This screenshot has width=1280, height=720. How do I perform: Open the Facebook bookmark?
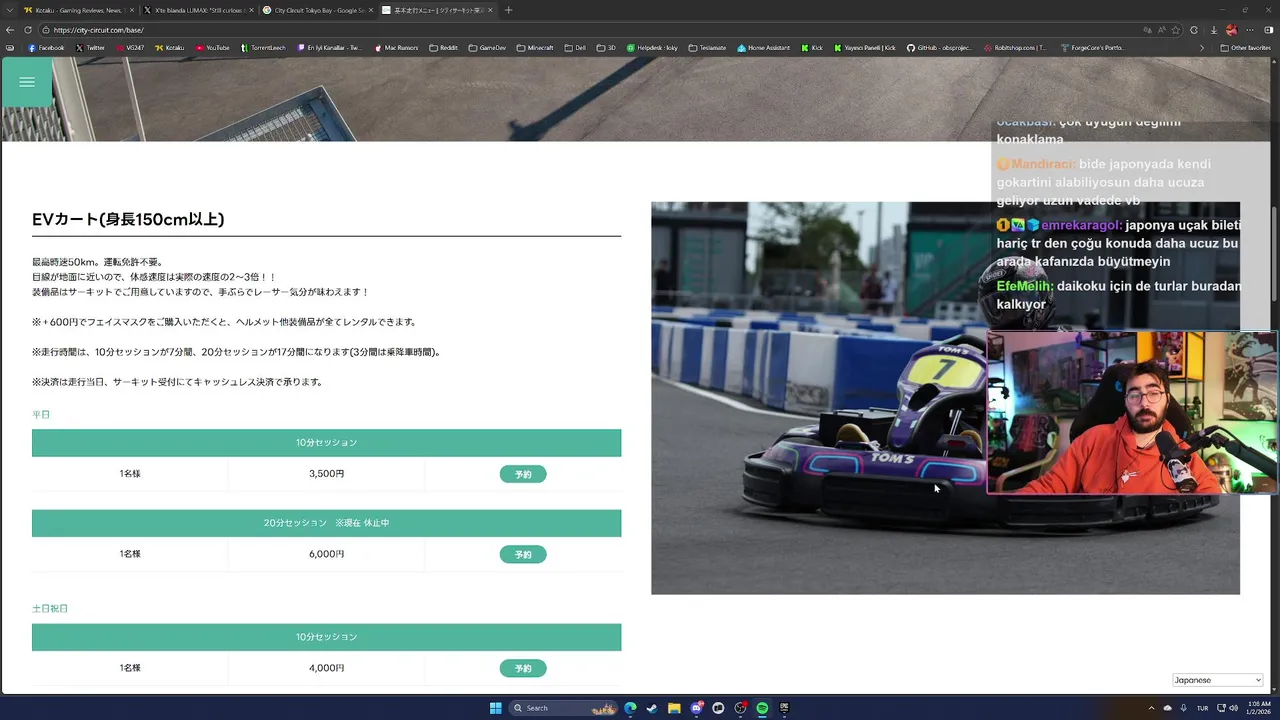point(46,47)
